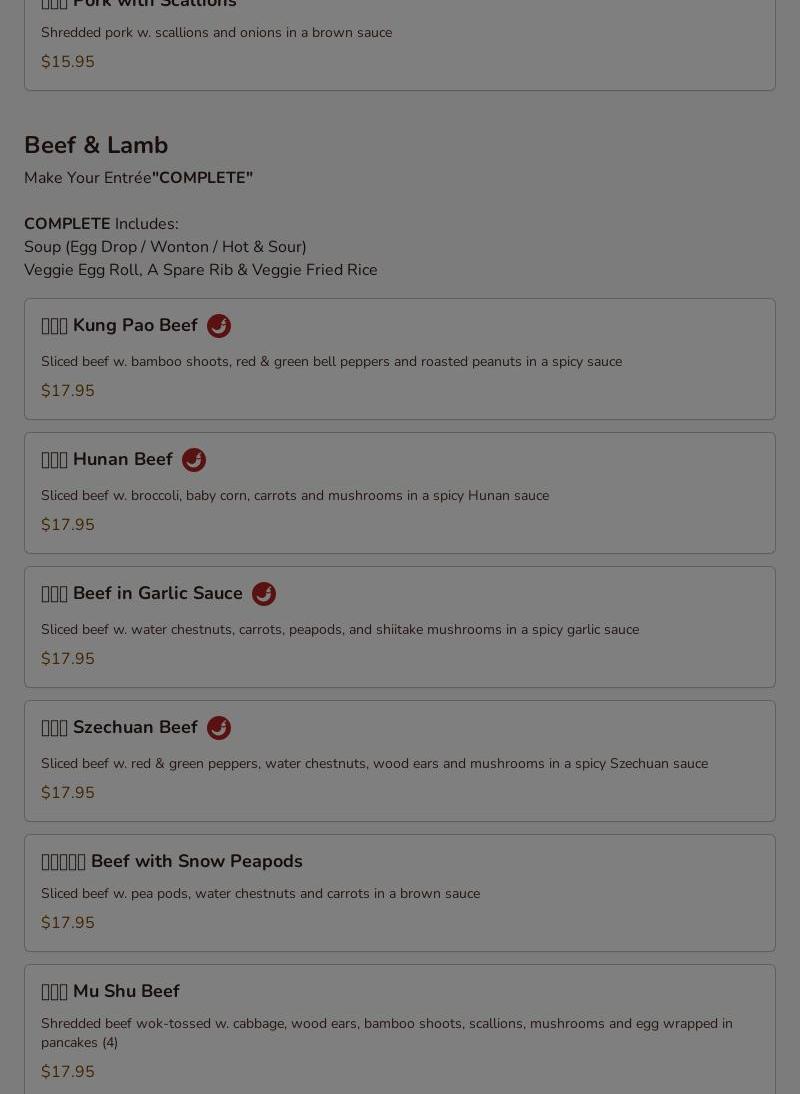
Task: Click the Shredded pork w. scallions description
Action: click(x=216, y=33)
